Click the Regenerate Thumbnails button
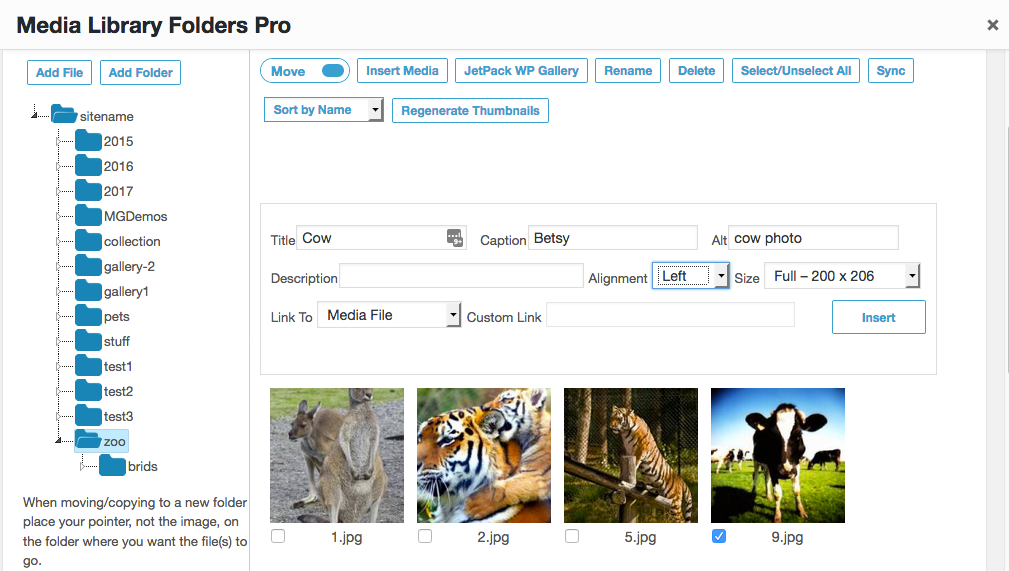1009x571 pixels. pyautogui.click(x=470, y=110)
